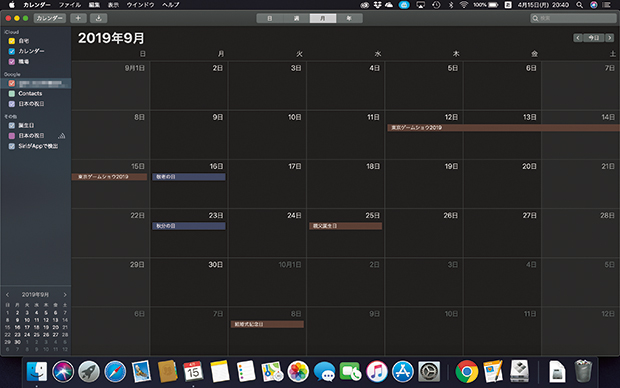Enable the Contacts calendar checkbox
Viewport: 620px width, 388px height.
click(11, 93)
